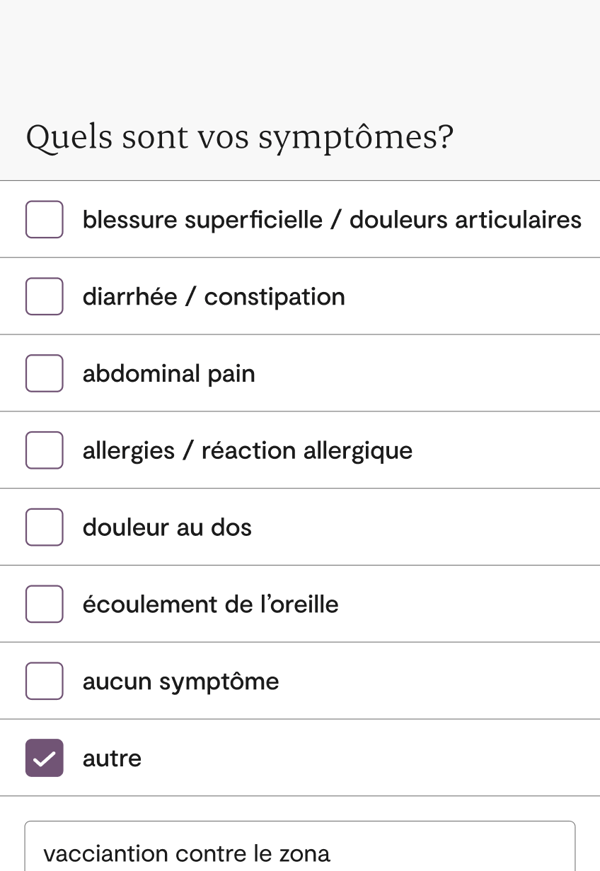Screen dimensions: 600x871
Task: Click the empty gray area above the question
Action: [300, 50]
